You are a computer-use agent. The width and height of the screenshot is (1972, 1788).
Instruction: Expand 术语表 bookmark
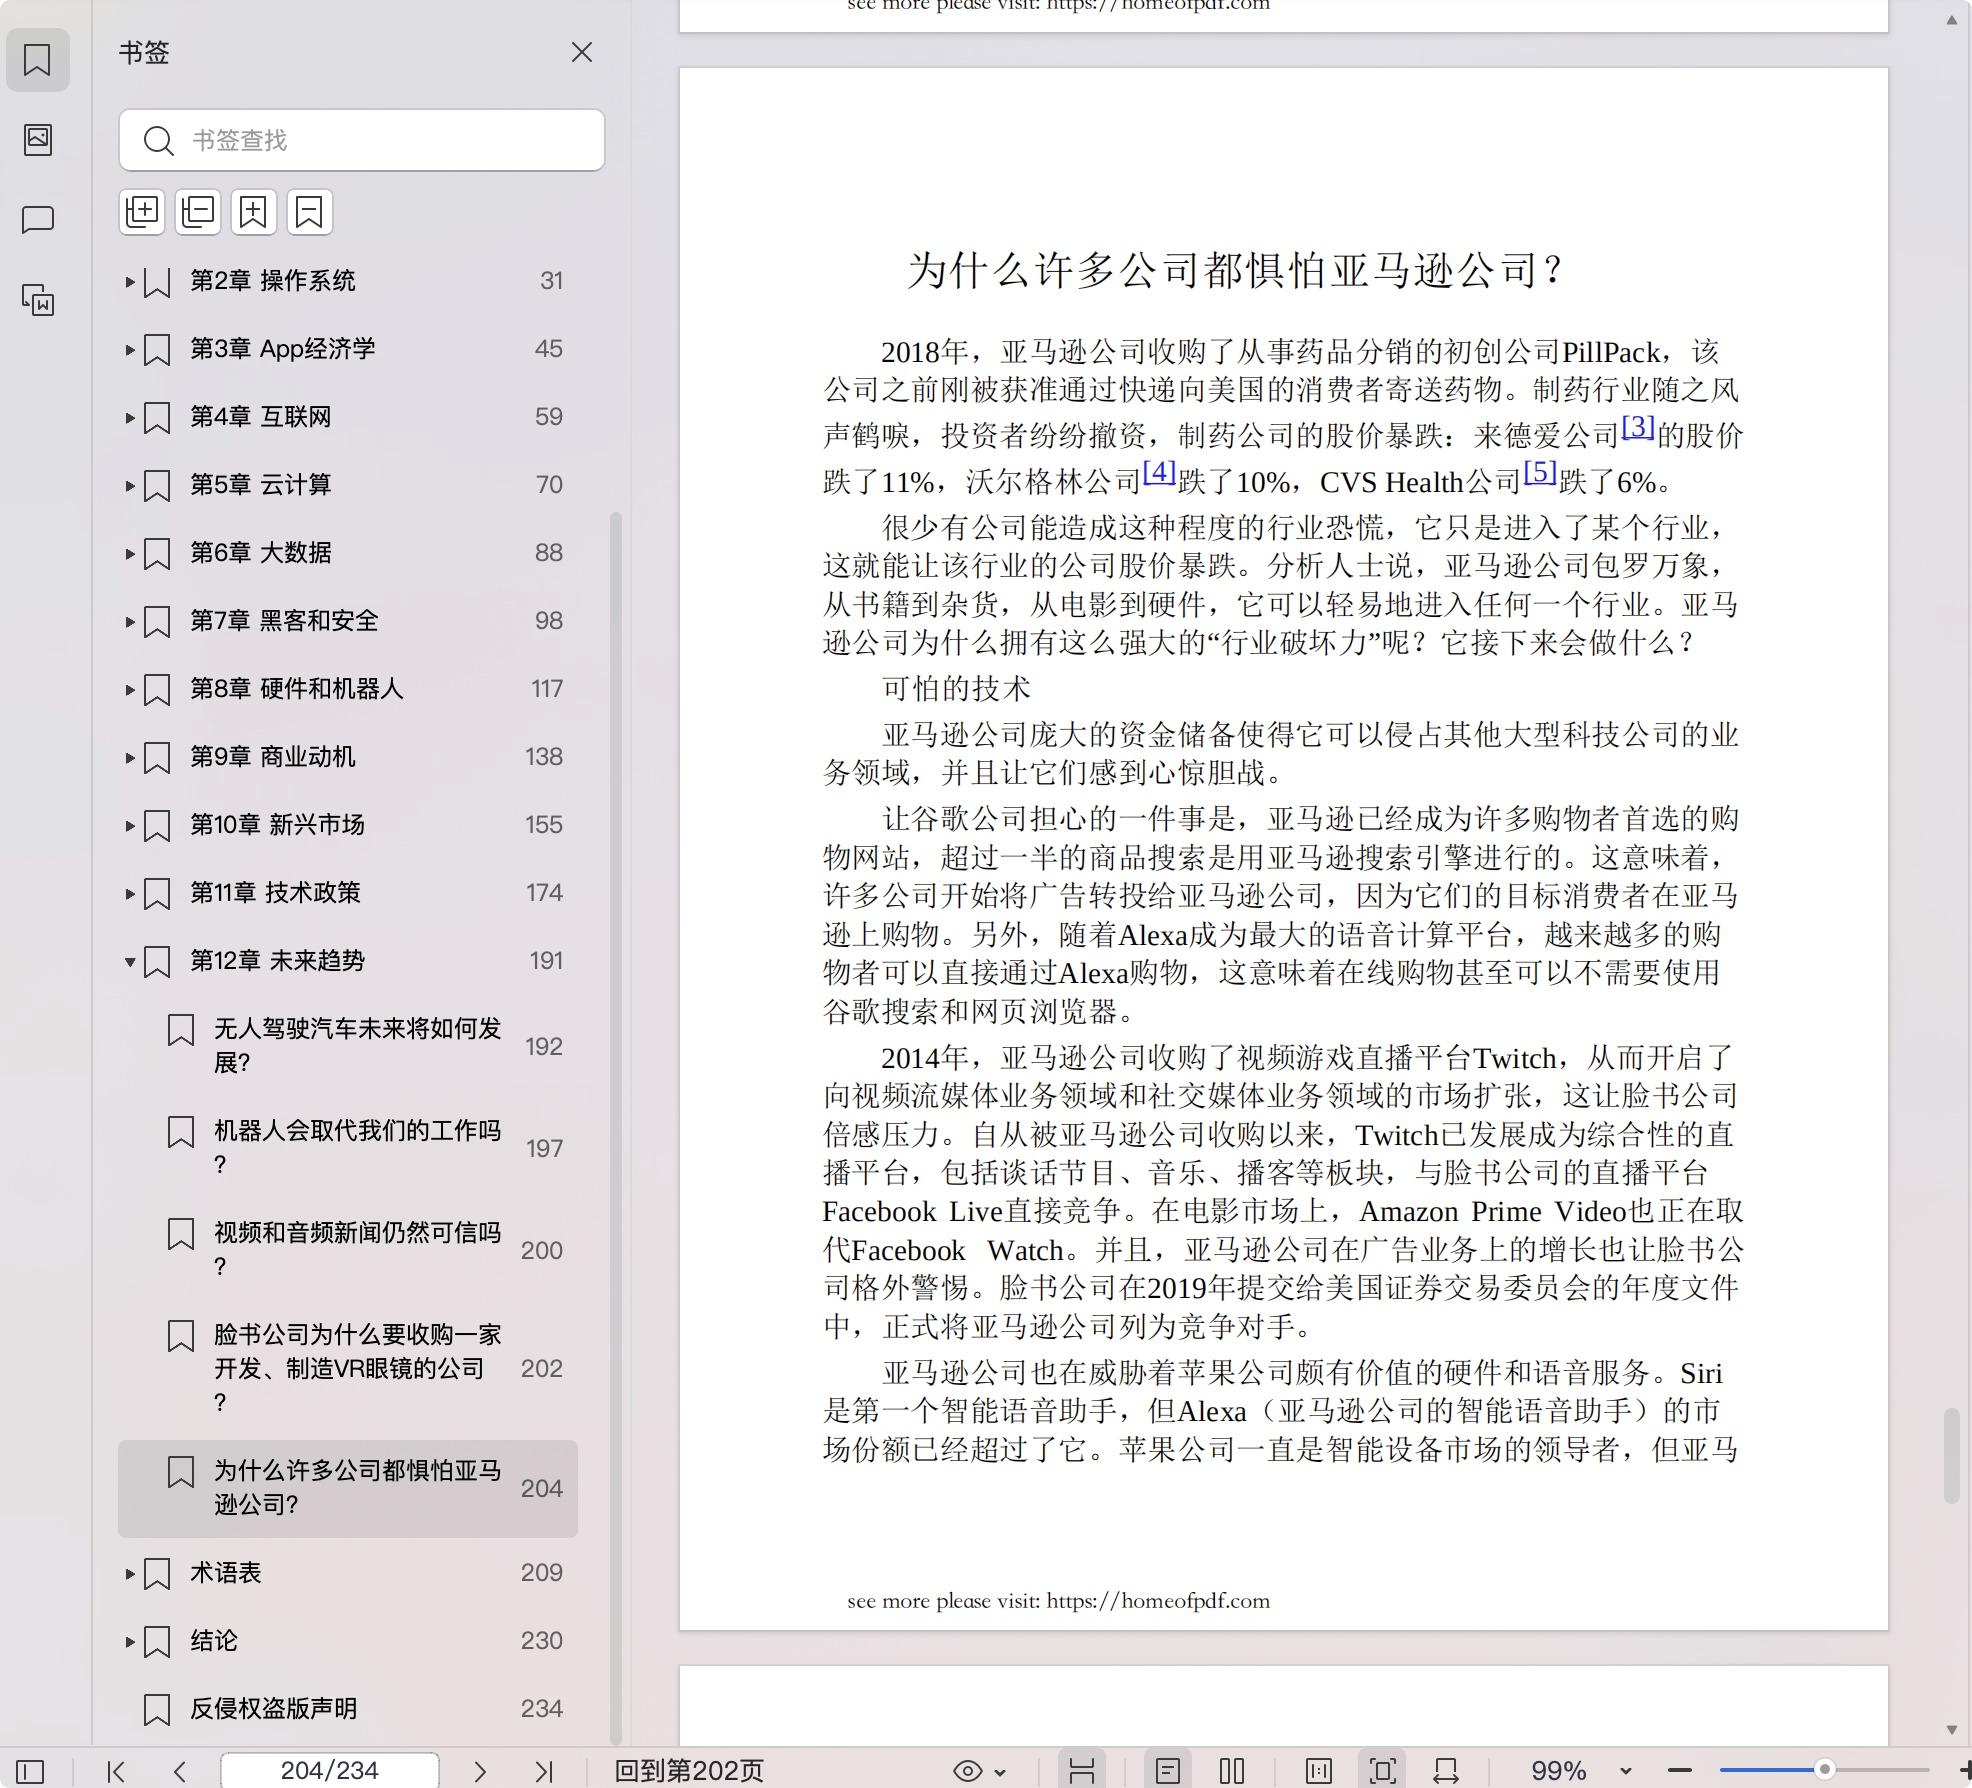pyautogui.click(x=130, y=1574)
